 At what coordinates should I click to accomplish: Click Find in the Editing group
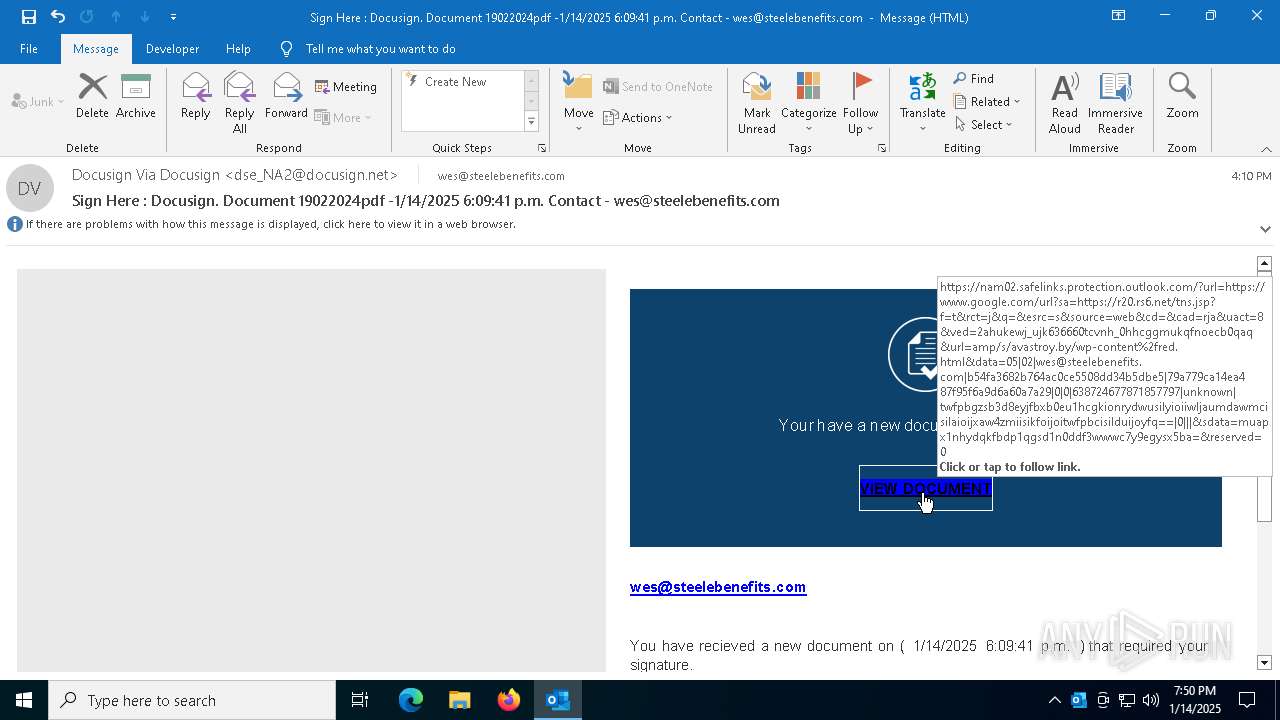(x=974, y=79)
